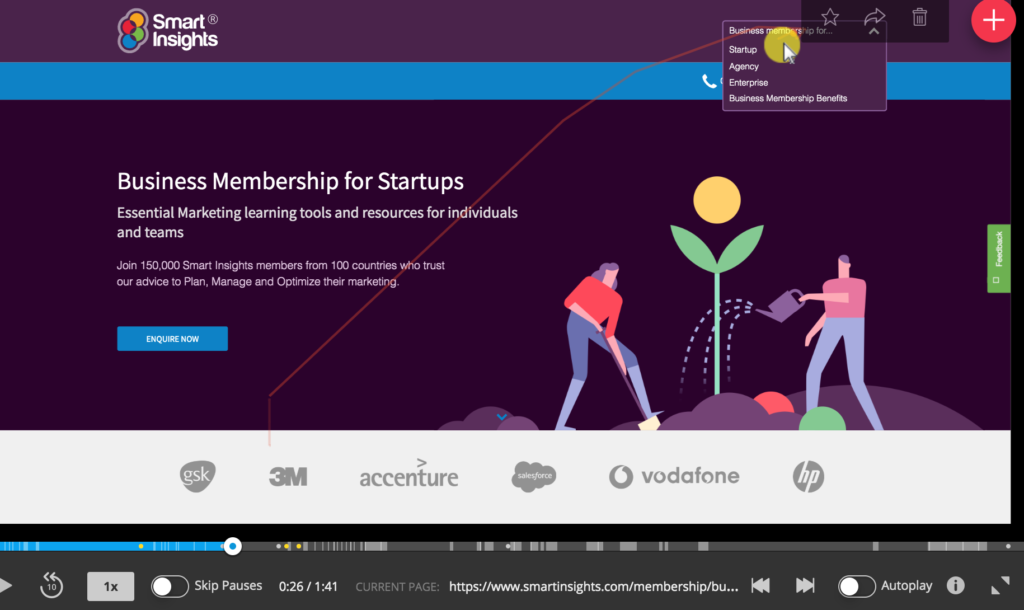Open the recording info icon
Viewport: 1024px width, 610px height.
click(955, 585)
